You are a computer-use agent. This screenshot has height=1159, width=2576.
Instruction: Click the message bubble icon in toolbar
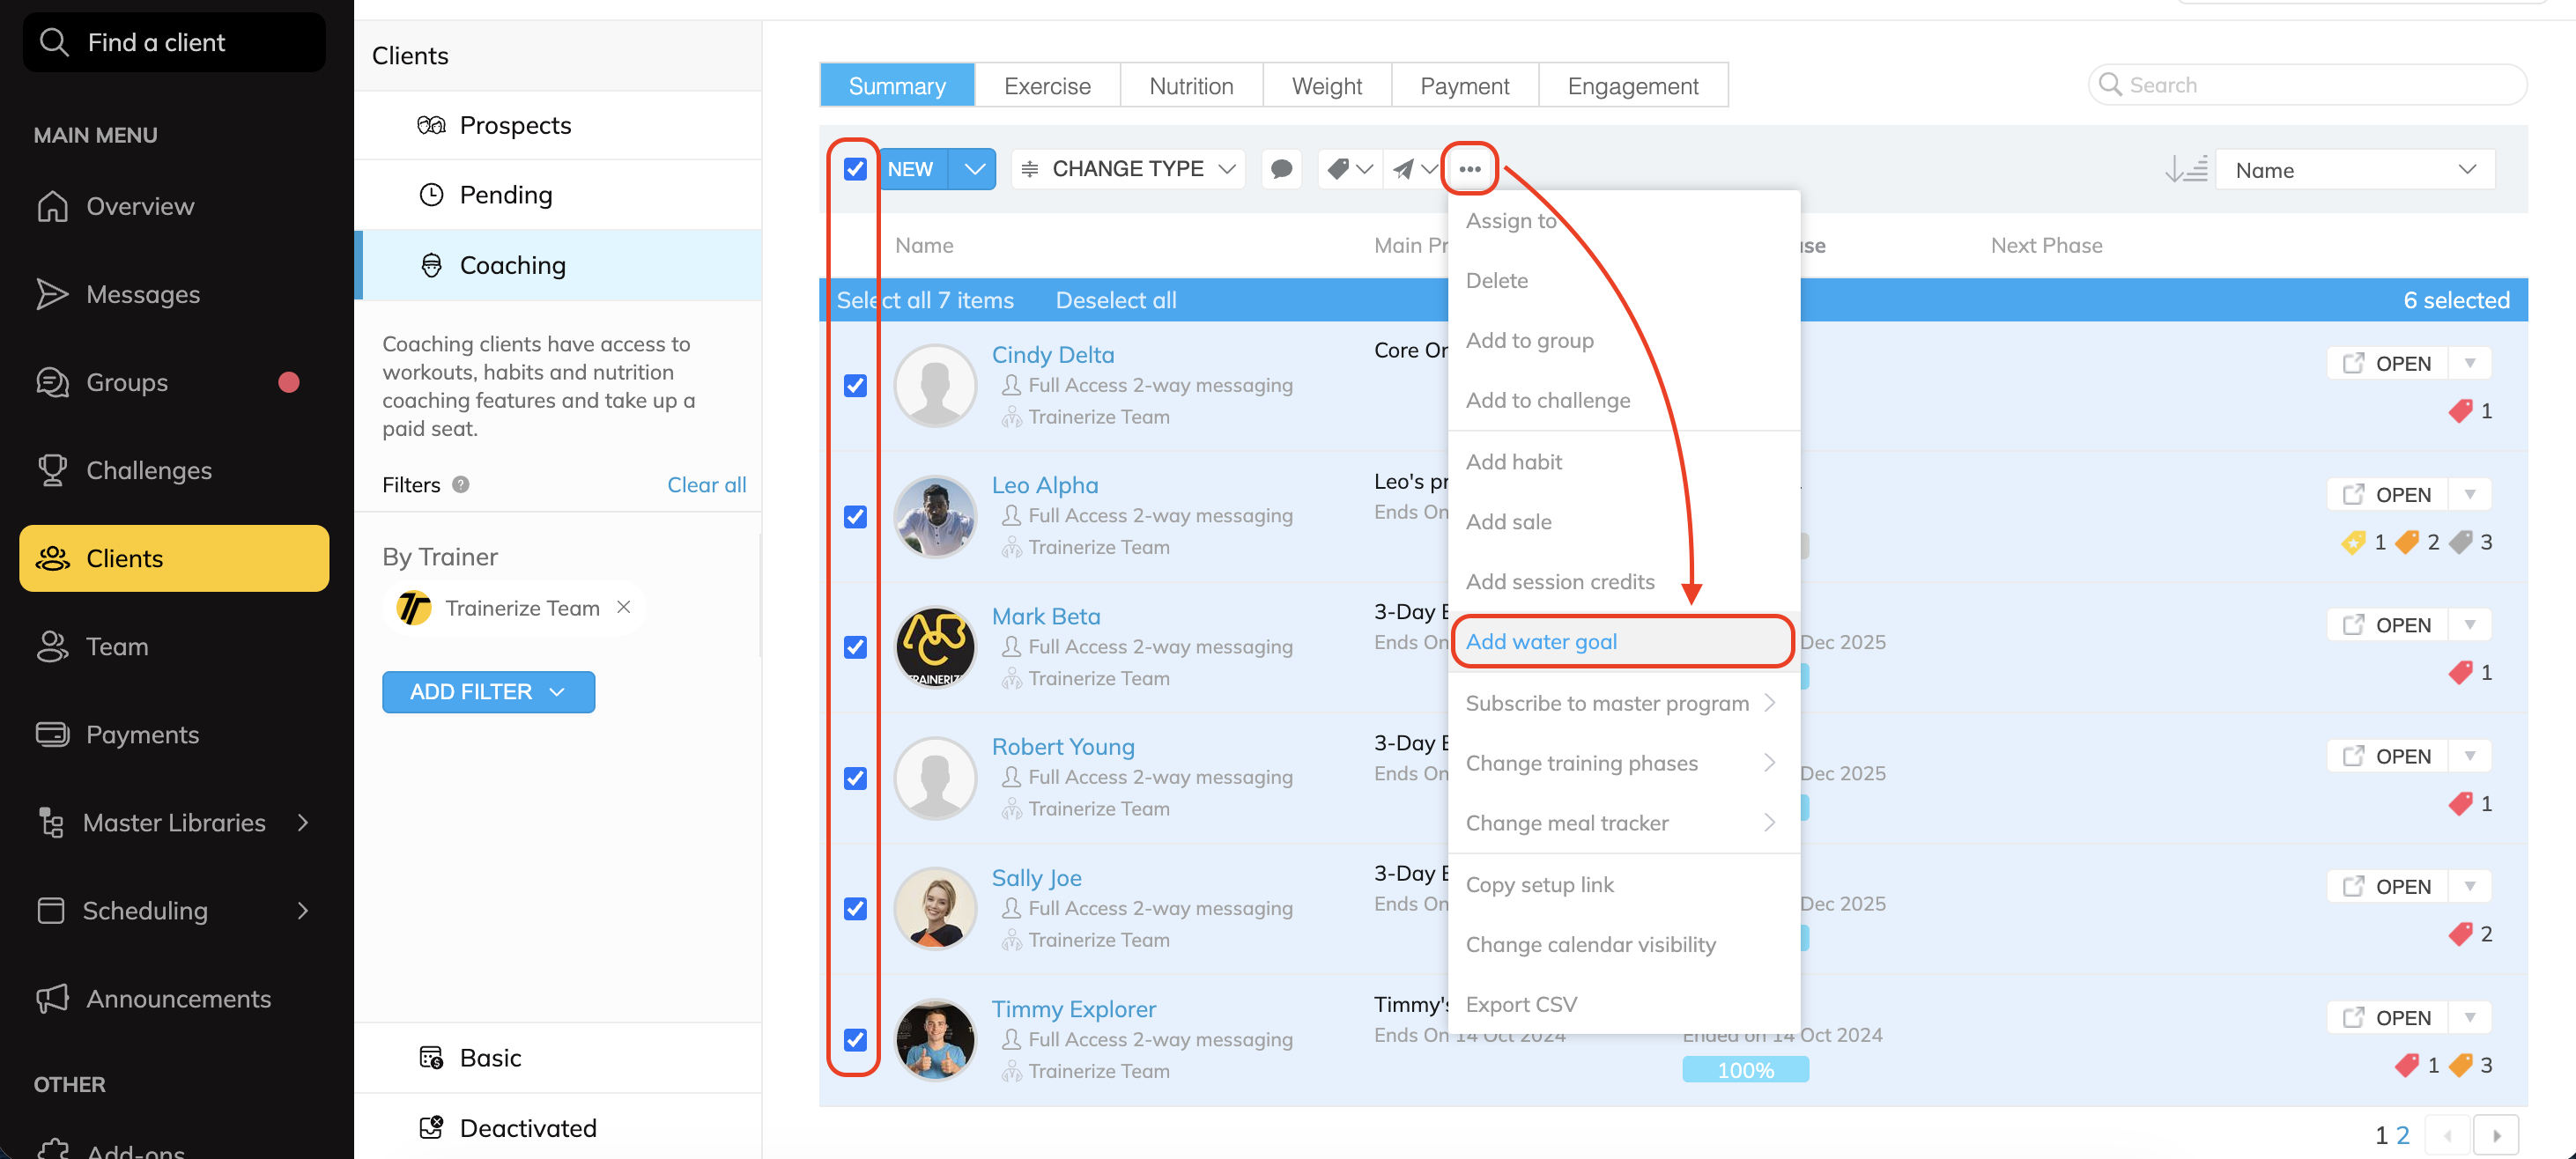coord(1281,169)
